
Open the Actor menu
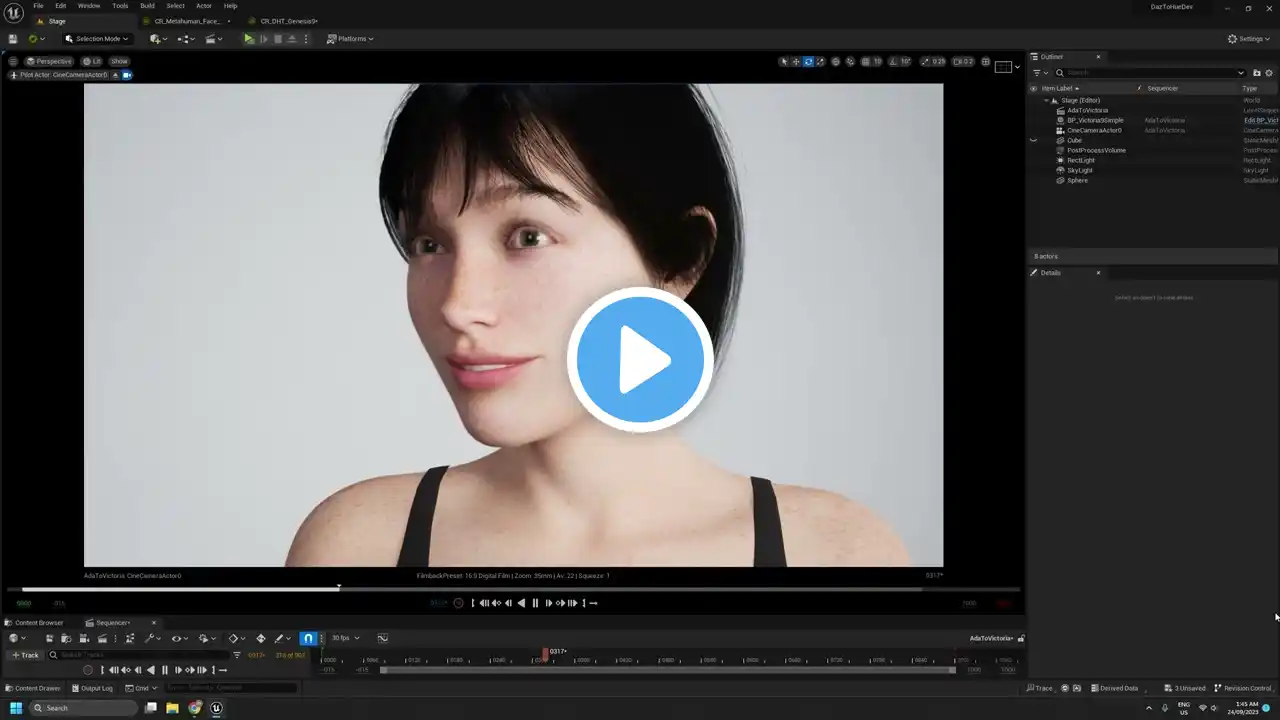[204, 6]
